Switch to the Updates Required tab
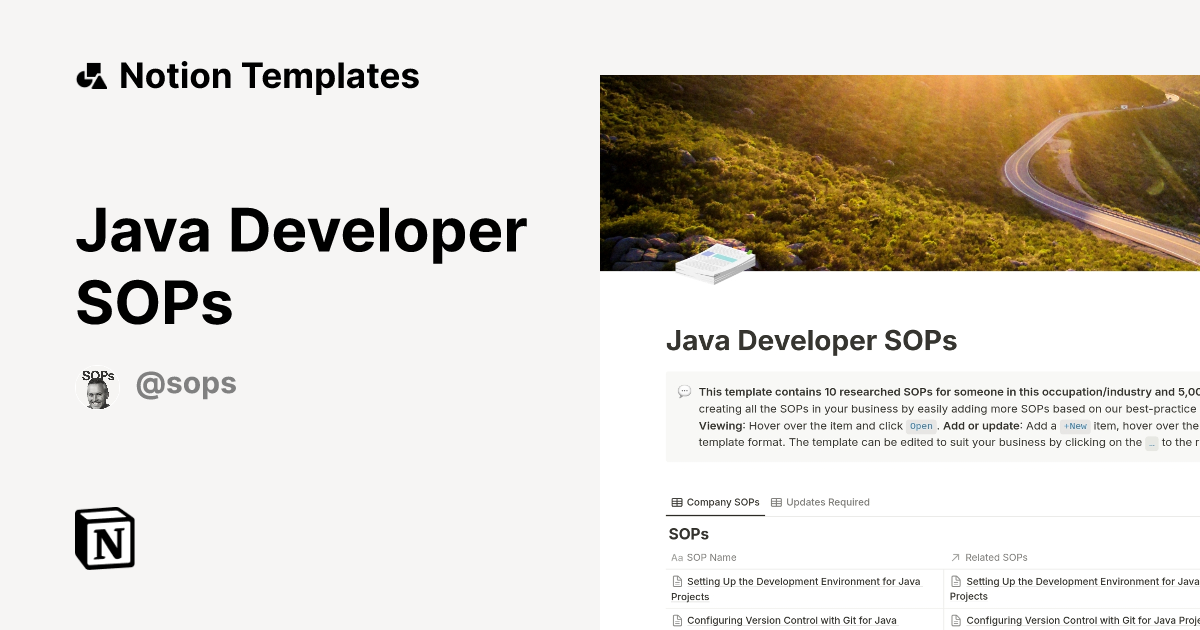 (828, 502)
